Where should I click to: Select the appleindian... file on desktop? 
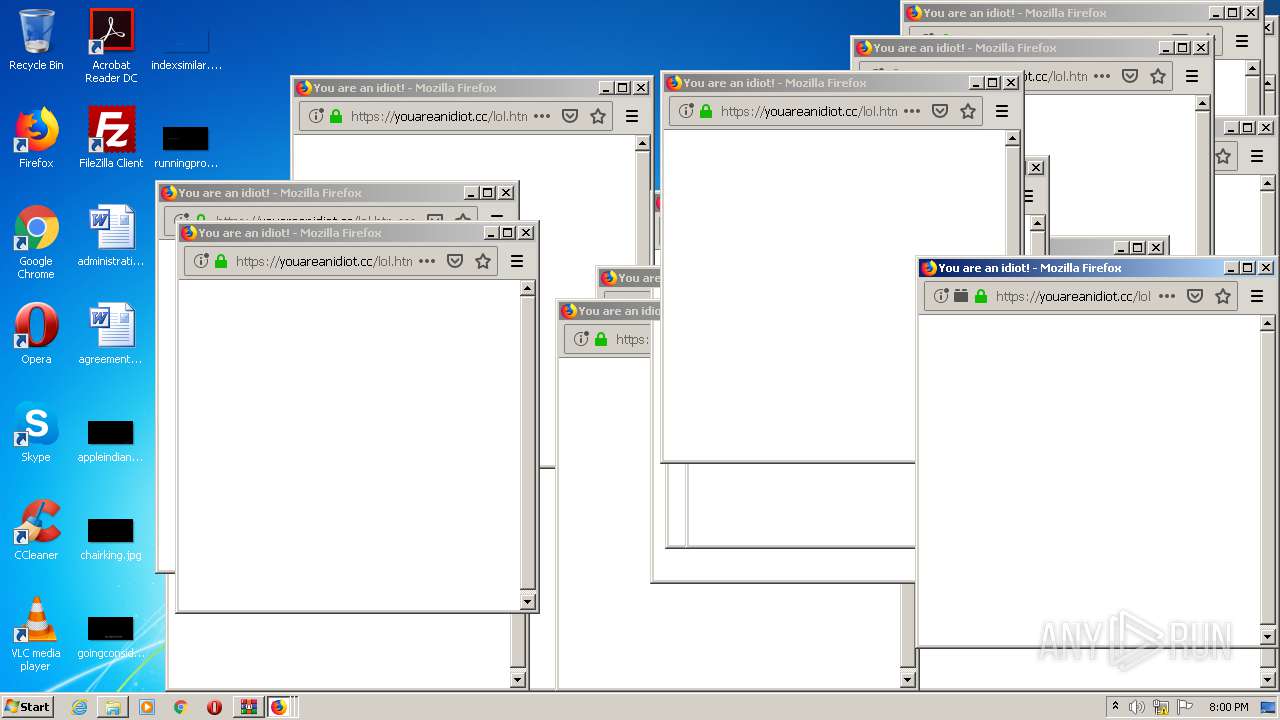coord(111,440)
